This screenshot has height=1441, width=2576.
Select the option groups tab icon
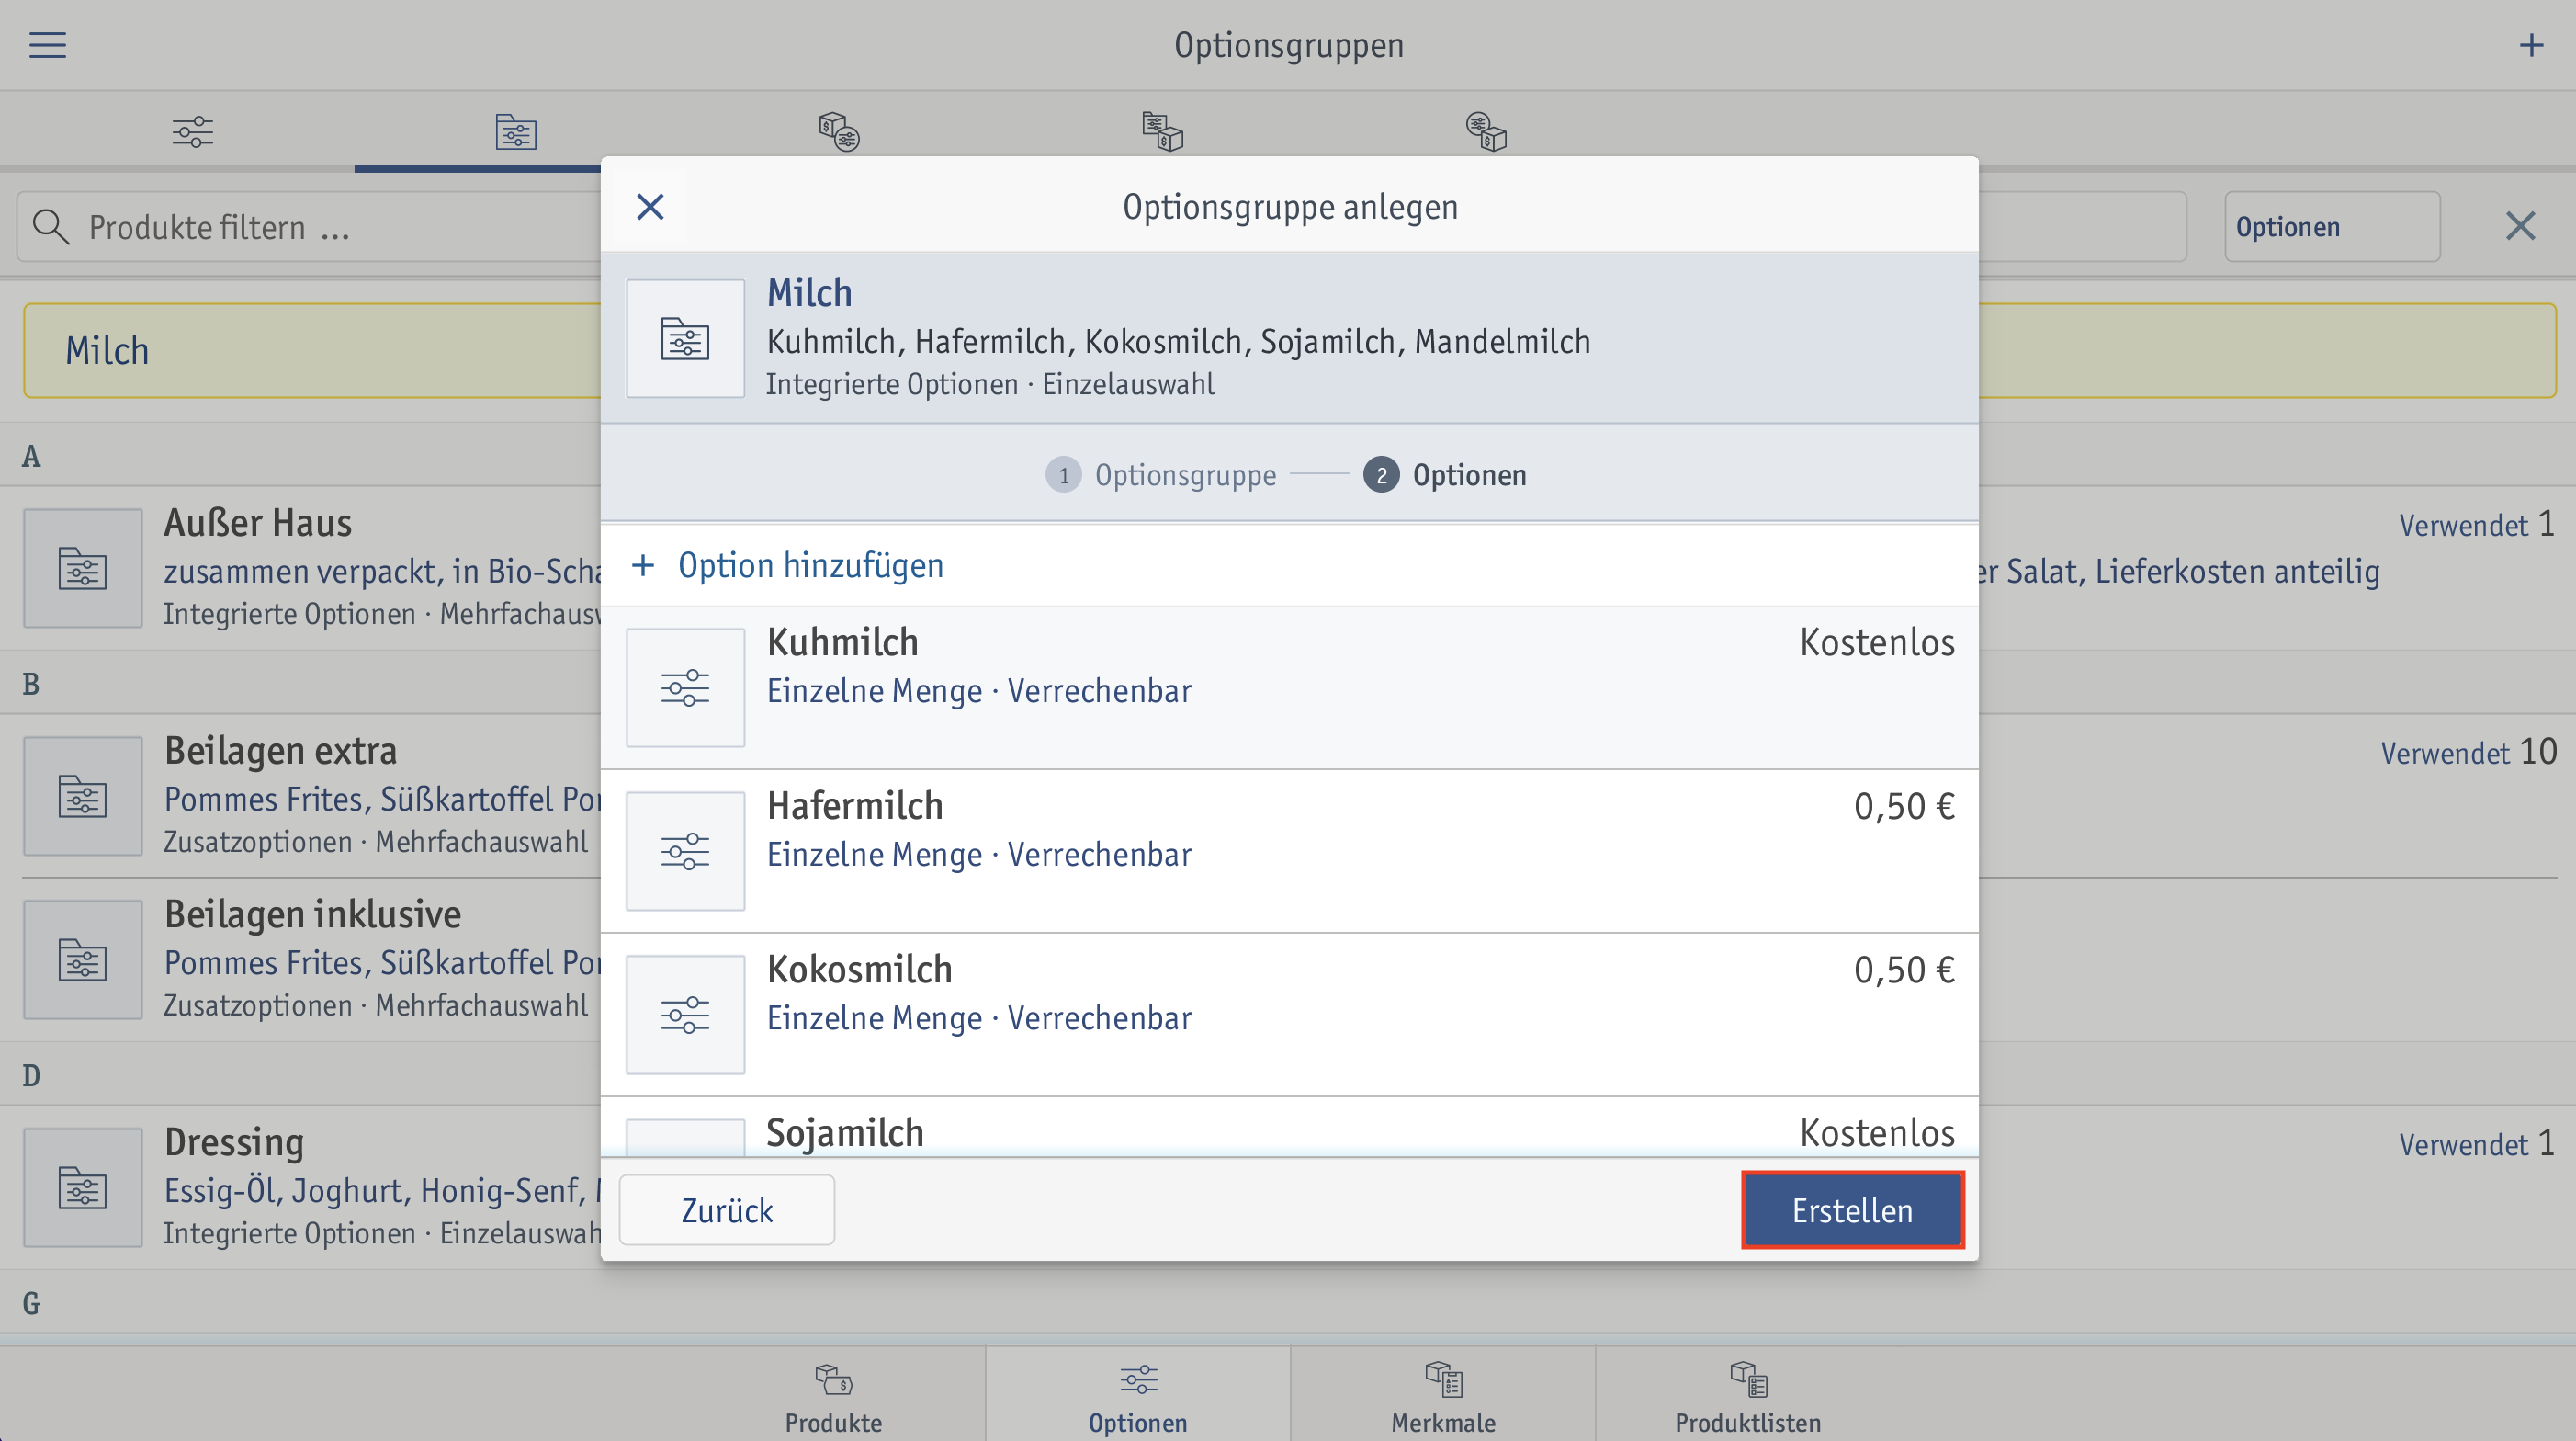point(516,132)
